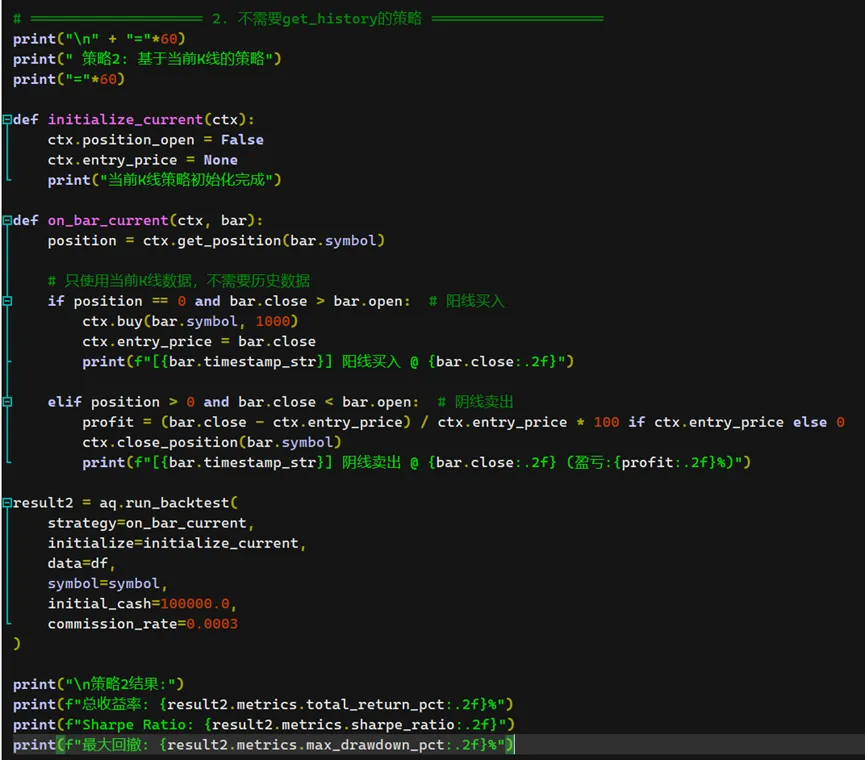Click the print line containing '策略2: 基于当前K线的策略'
Screen dimensions: 865x760
[147, 58]
